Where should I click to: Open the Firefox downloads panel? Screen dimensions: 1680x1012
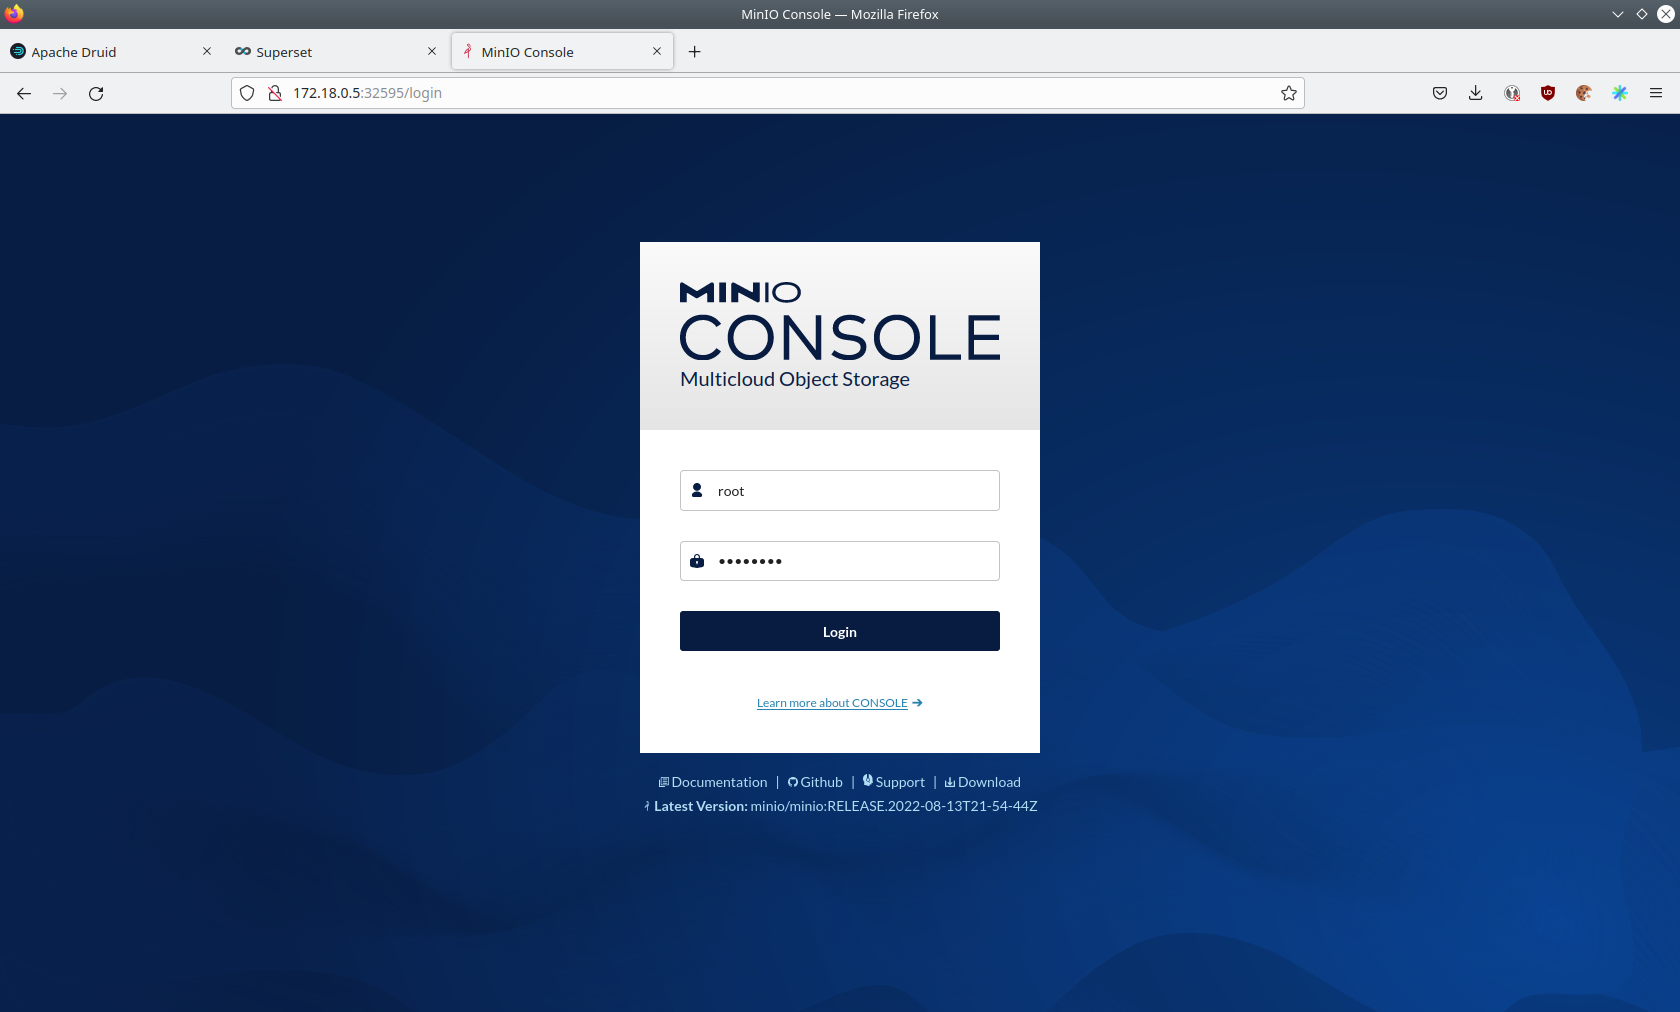[1475, 93]
